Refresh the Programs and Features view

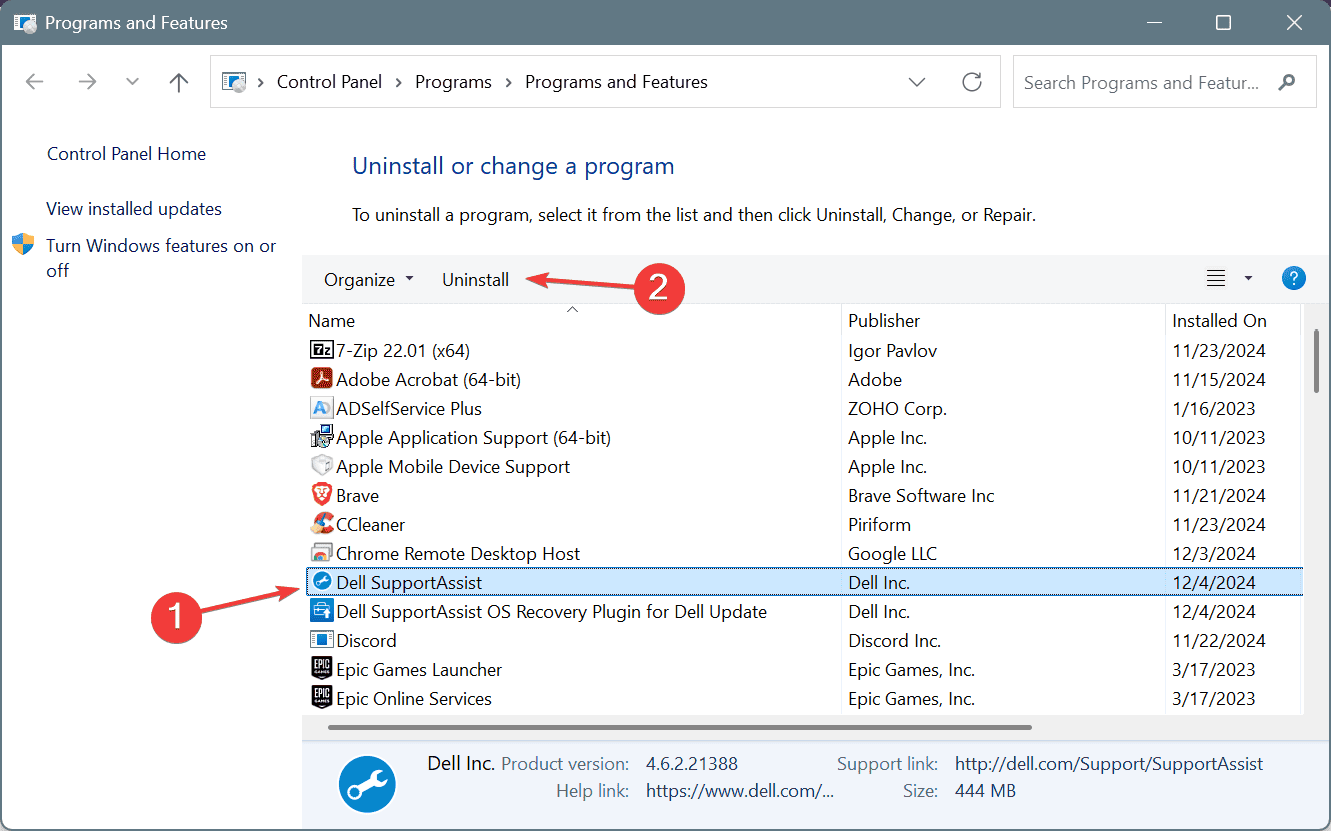tap(972, 82)
